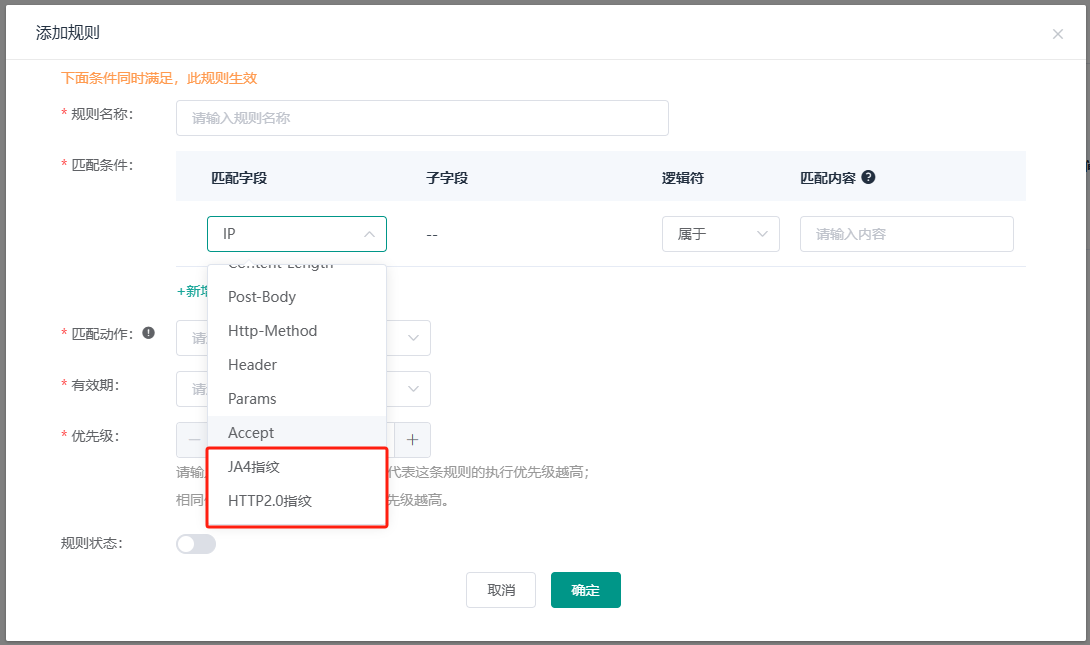Select Post-Body from the list
The width and height of the screenshot is (1090, 645).
coord(262,297)
